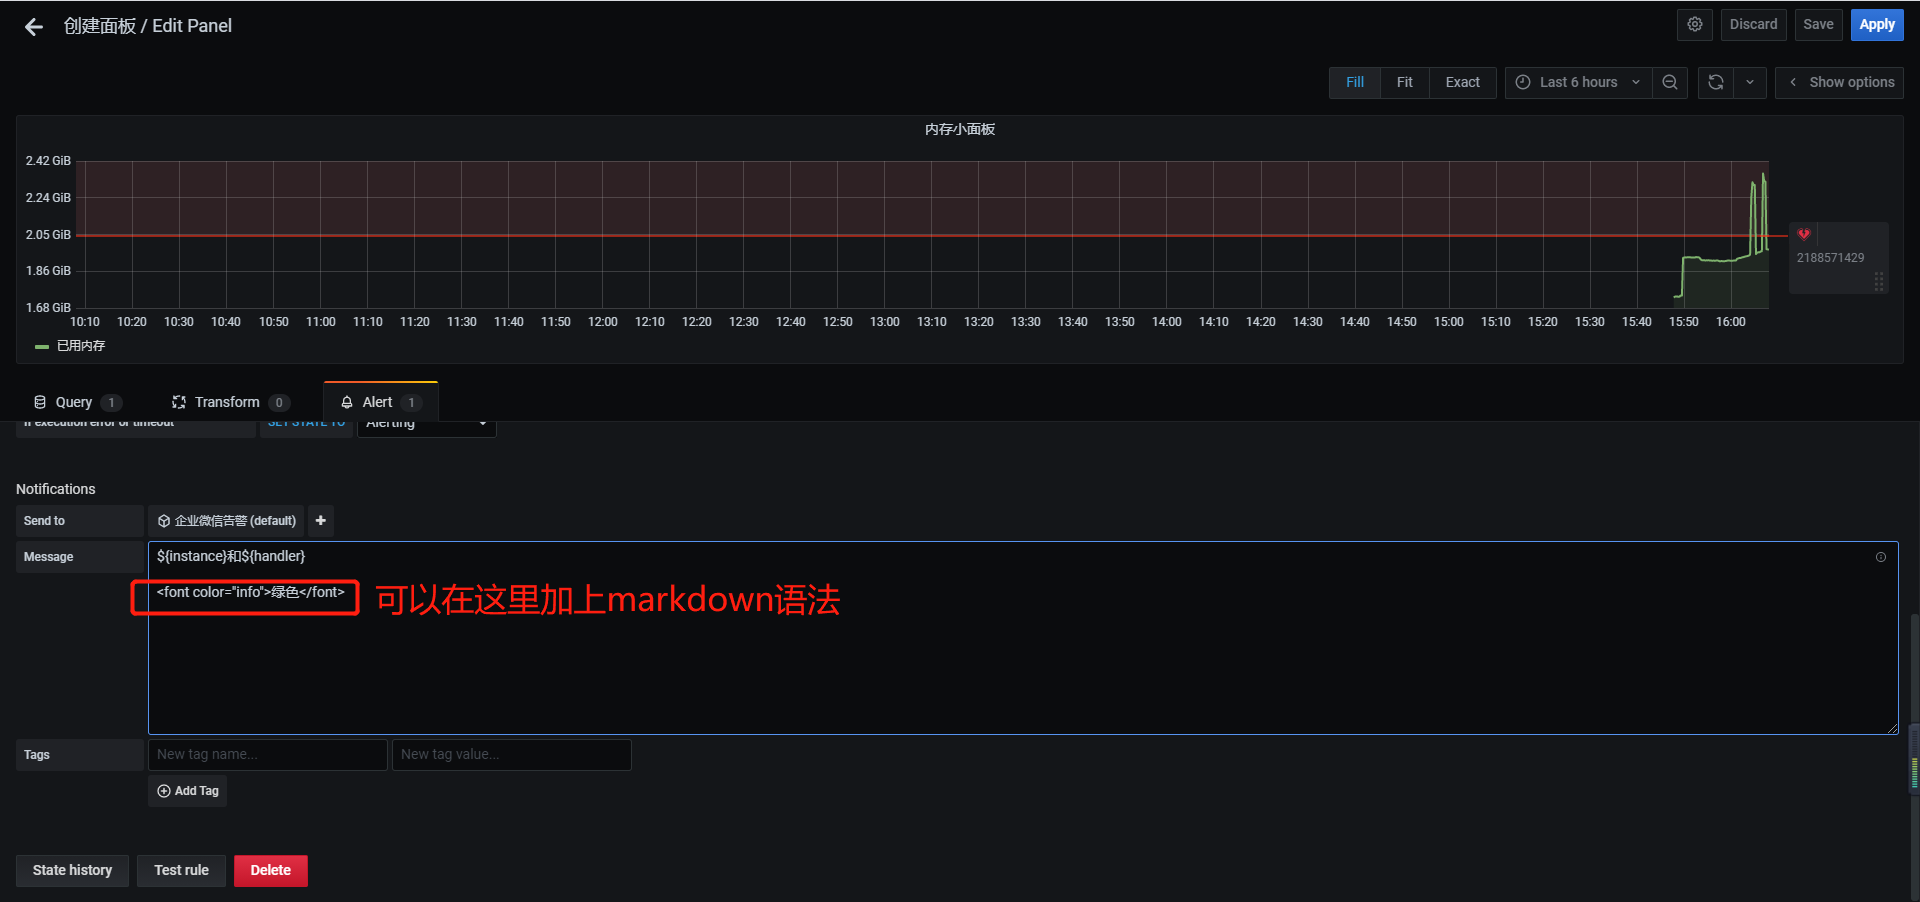Expand the Show options side pane
Viewport: 1920px width, 902px height.
(x=1840, y=83)
